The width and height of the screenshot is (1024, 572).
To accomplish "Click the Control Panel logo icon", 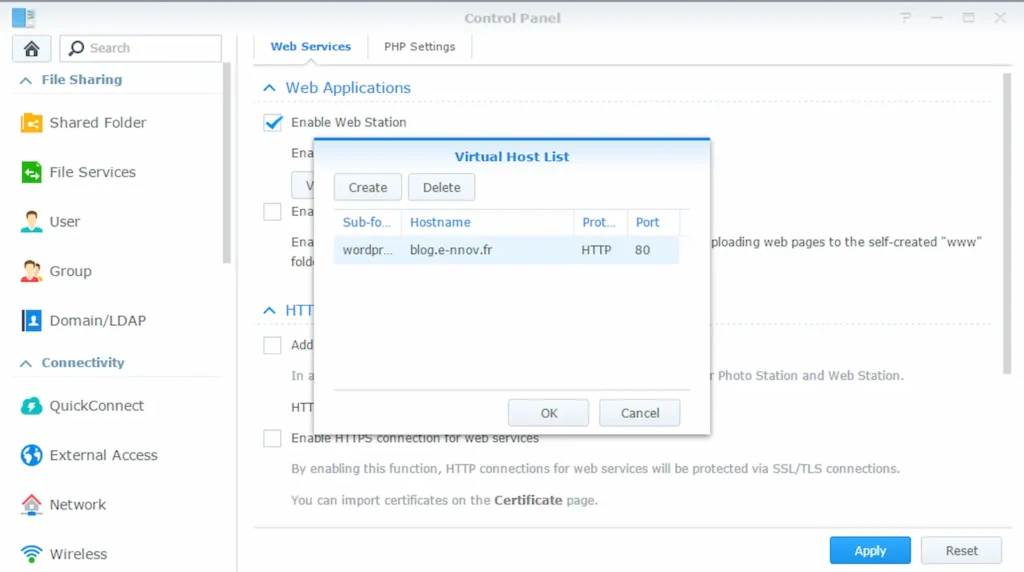I will [24, 18].
